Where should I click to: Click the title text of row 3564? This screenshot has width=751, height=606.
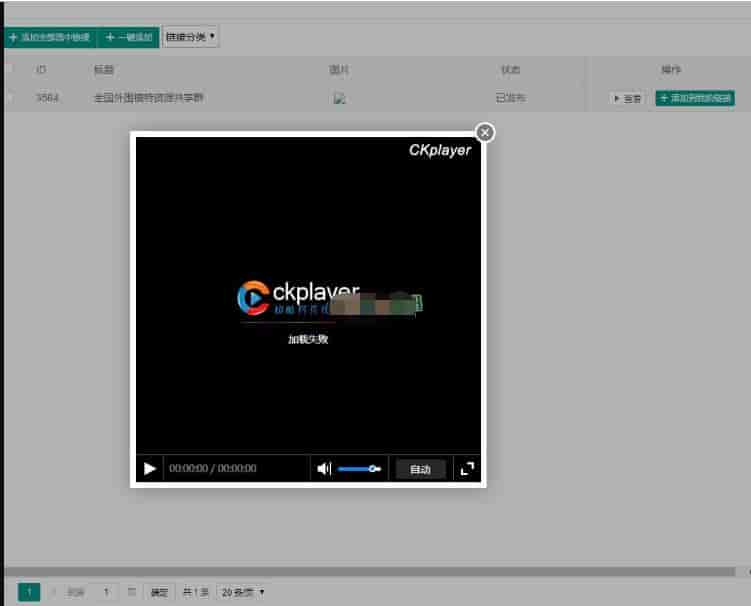coord(149,98)
